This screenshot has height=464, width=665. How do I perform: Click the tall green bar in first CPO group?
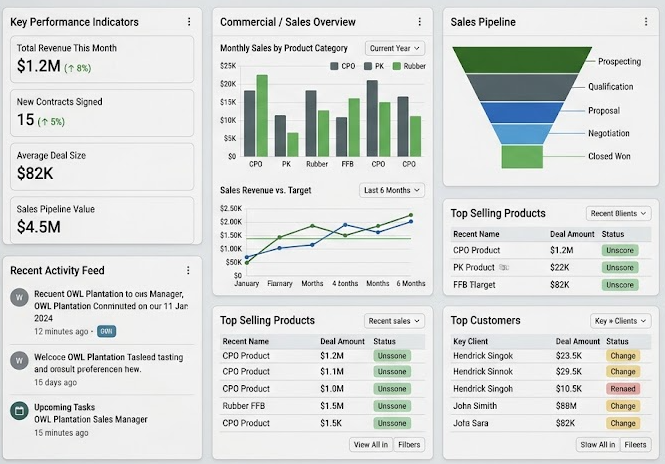(262, 116)
